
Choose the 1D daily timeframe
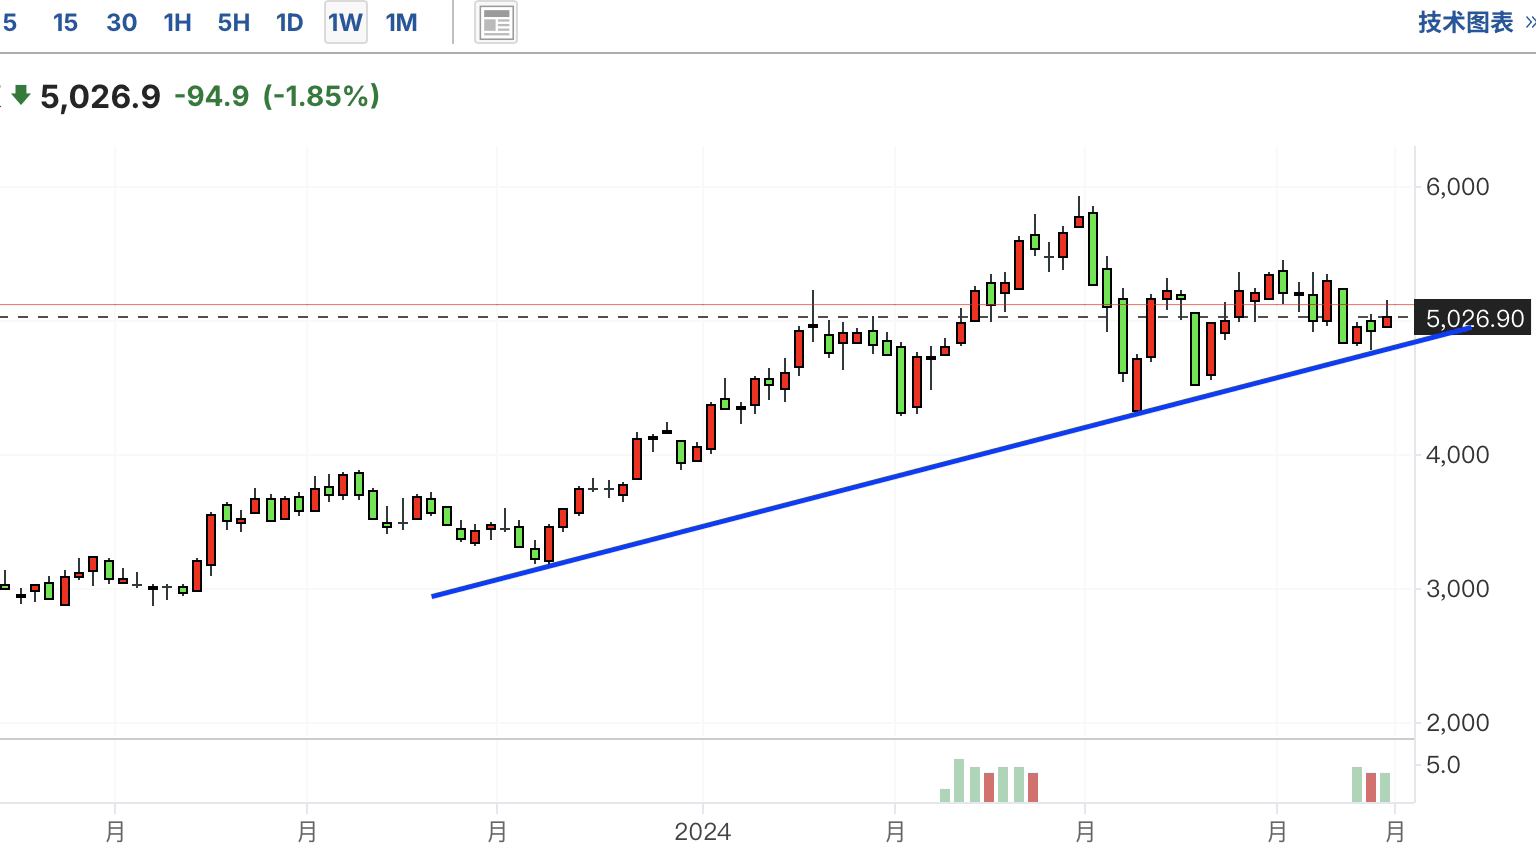[289, 22]
